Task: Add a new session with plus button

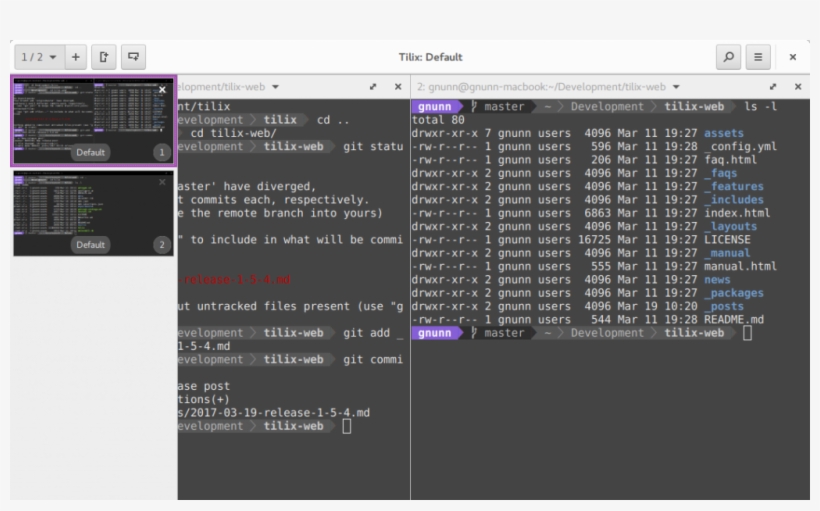Action: [x=76, y=57]
